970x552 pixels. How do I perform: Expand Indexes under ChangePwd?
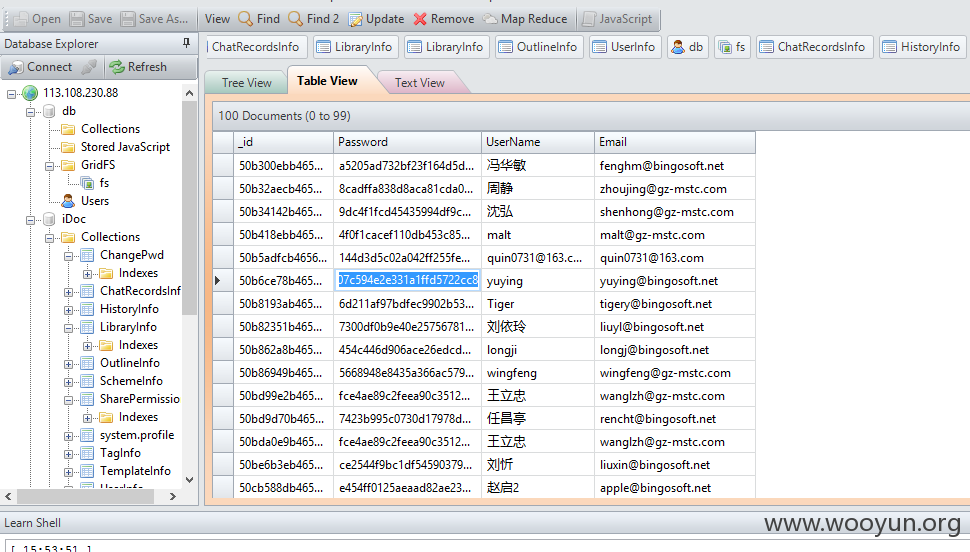click(x=88, y=274)
